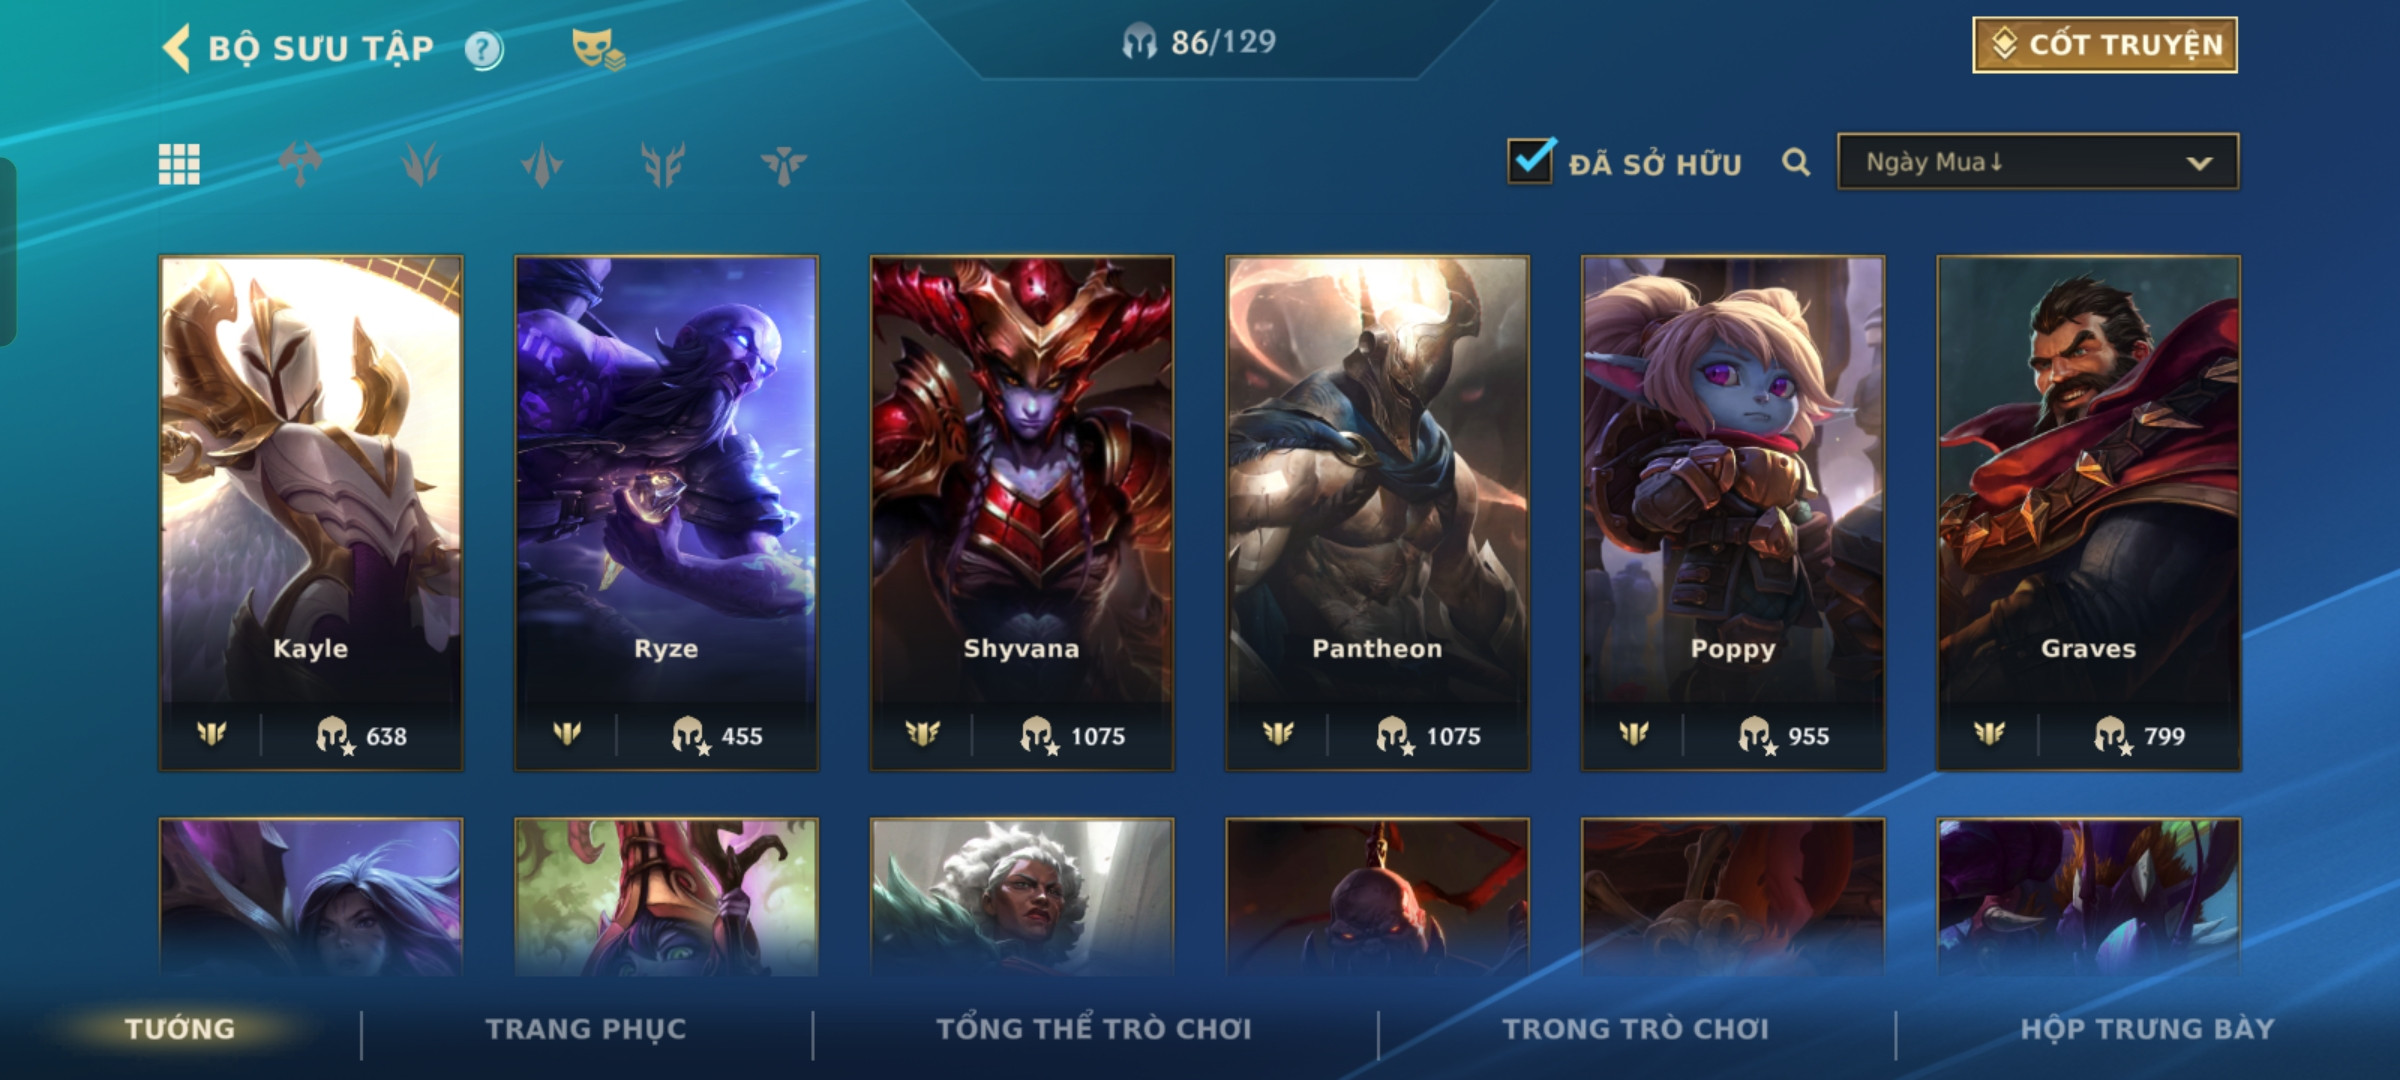This screenshot has width=2400, height=1080.
Task: Uncheck the Đã Sở Hữu checkbox
Action: (x=1531, y=161)
